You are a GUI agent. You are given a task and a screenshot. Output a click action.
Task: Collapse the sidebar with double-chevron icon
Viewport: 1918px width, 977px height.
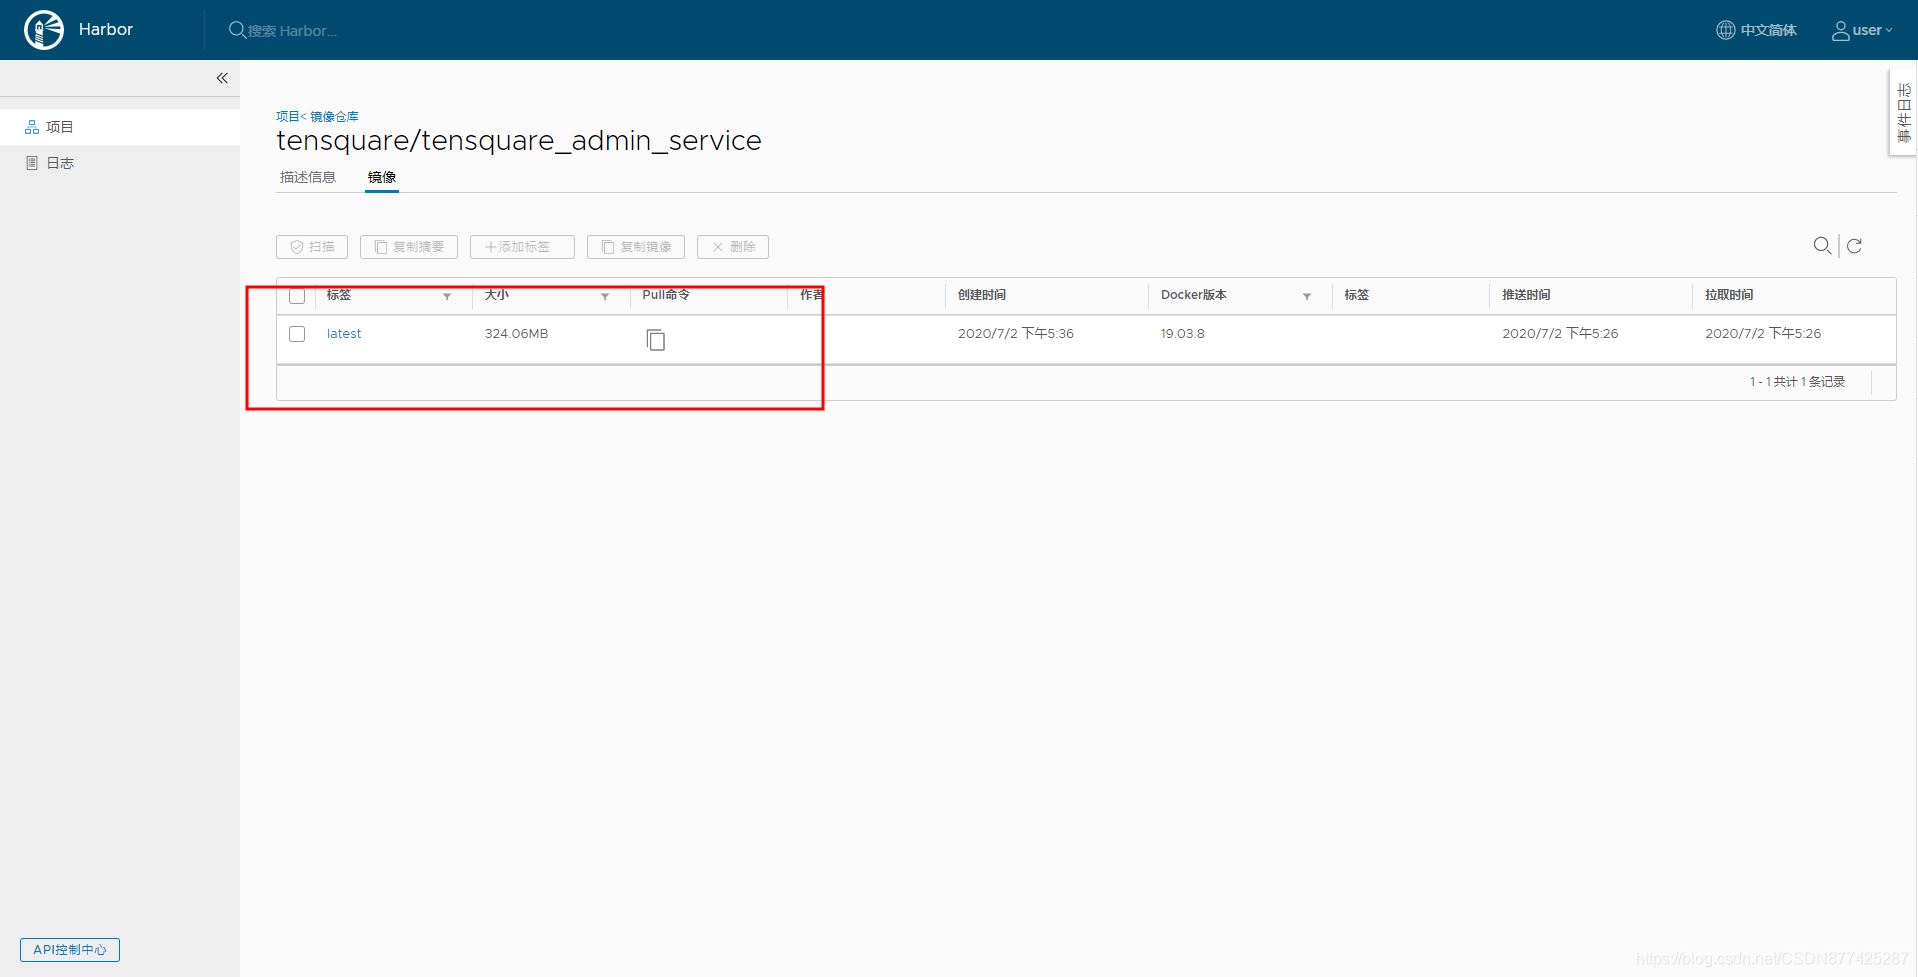[x=222, y=78]
